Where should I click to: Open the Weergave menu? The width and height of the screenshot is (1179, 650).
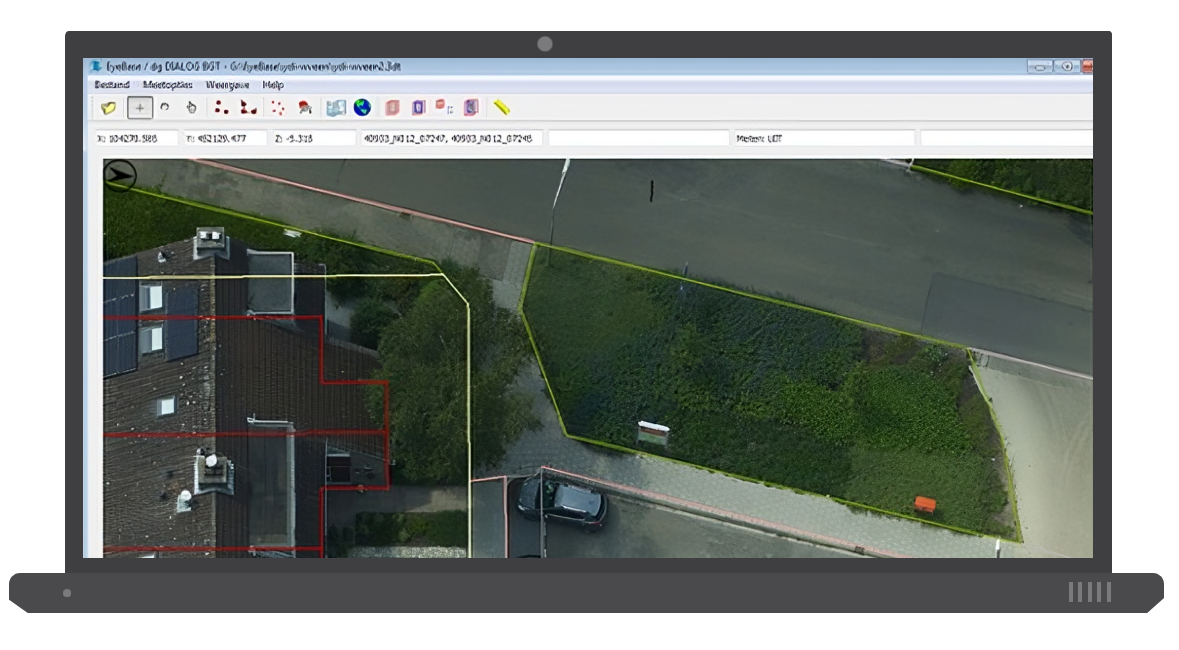click(229, 86)
